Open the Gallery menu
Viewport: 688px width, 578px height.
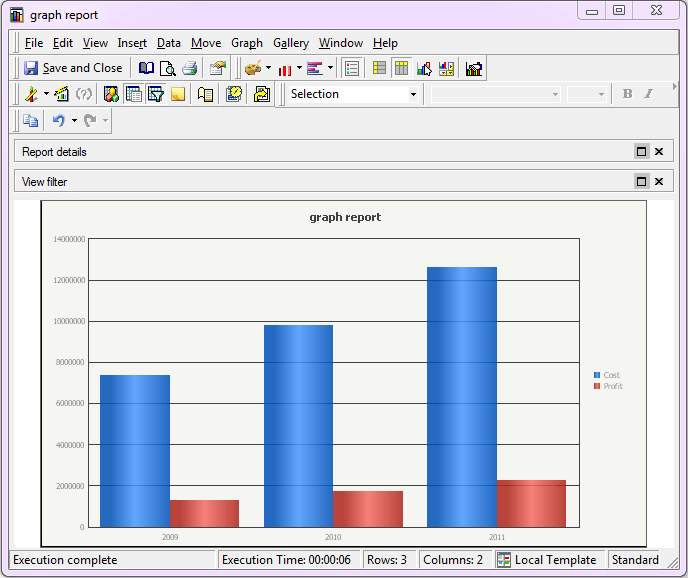click(291, 43)
